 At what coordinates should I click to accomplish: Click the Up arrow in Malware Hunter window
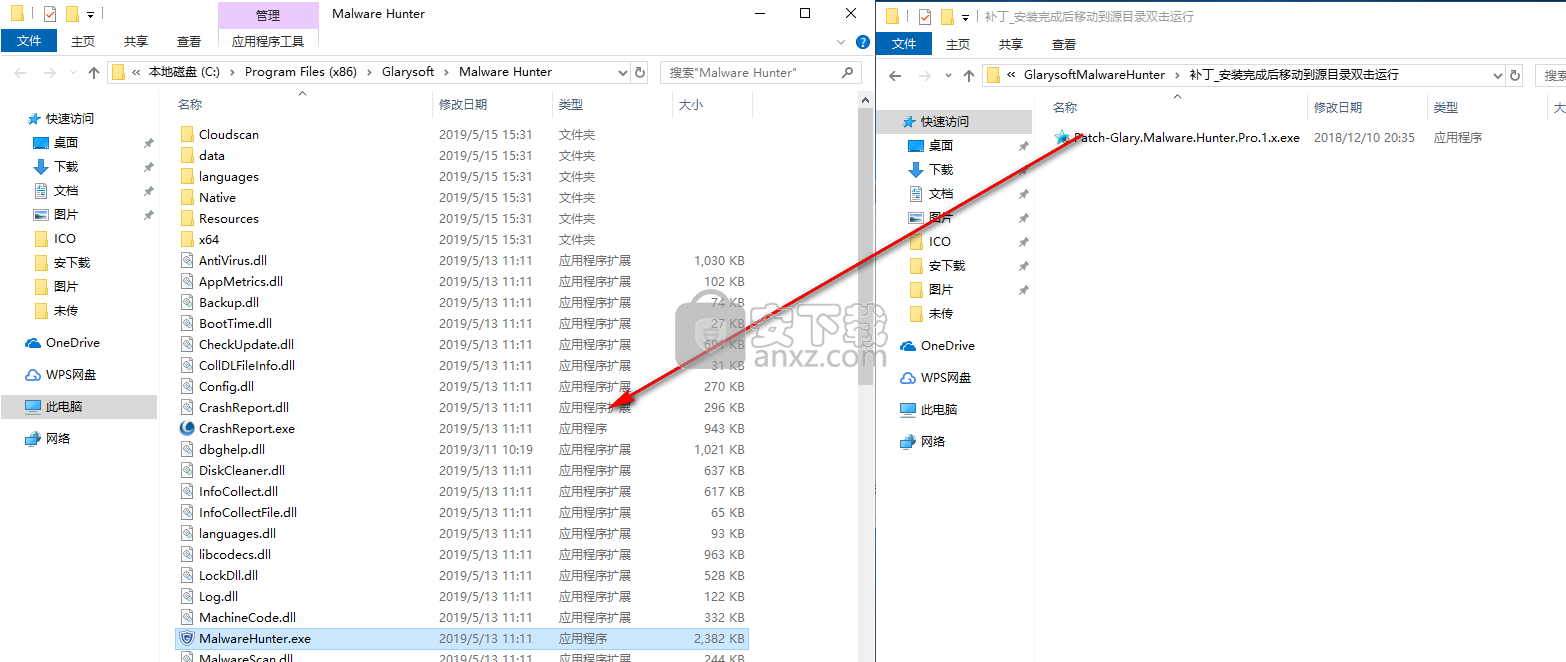(94, 72)
